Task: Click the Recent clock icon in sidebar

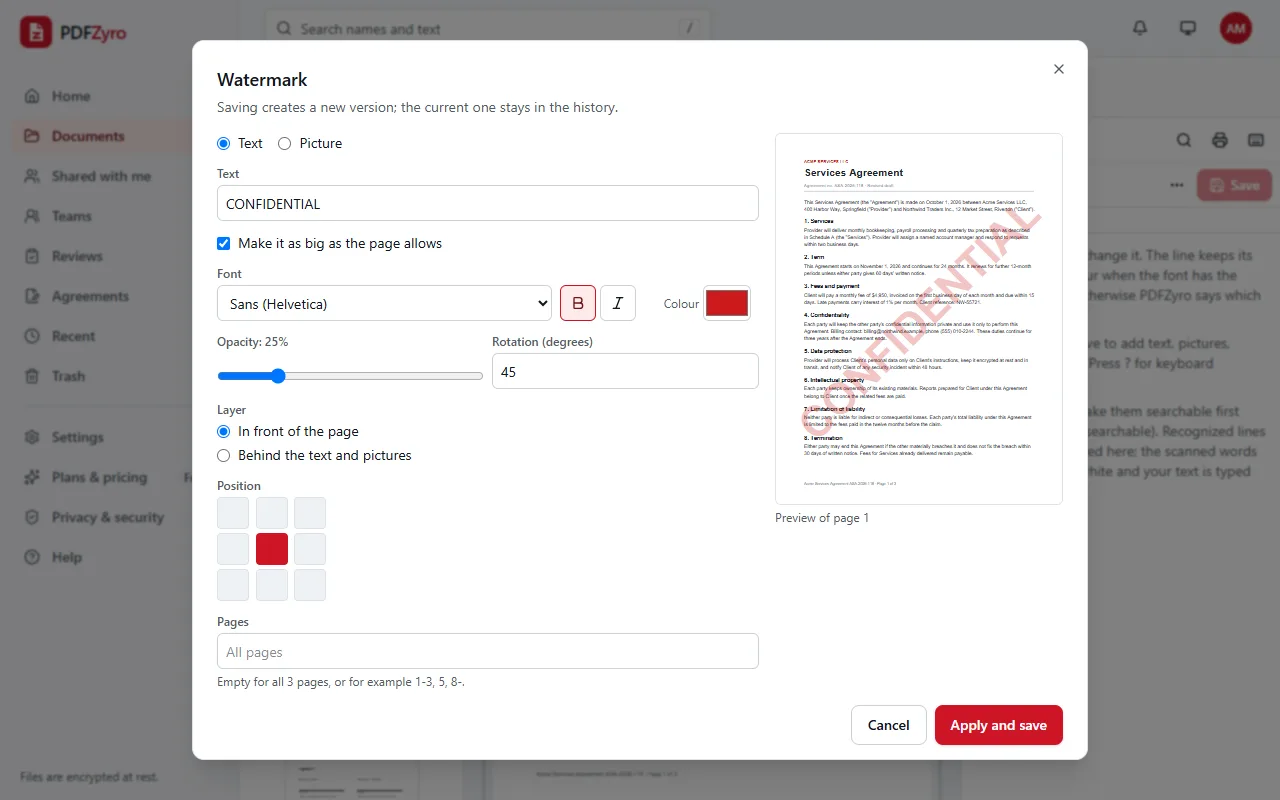Action: click(32, 336)
